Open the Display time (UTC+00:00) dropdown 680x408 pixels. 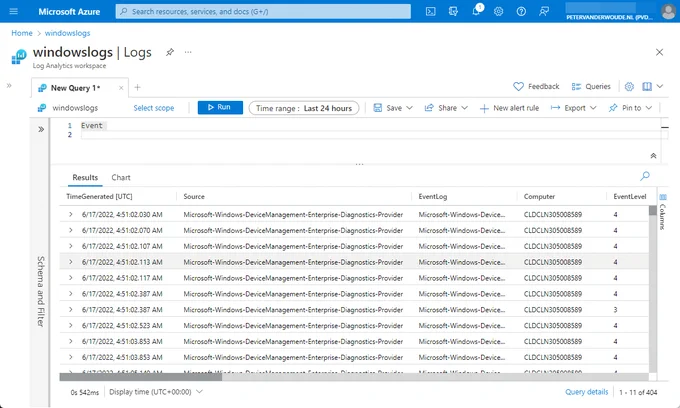(x=156, y=392)
